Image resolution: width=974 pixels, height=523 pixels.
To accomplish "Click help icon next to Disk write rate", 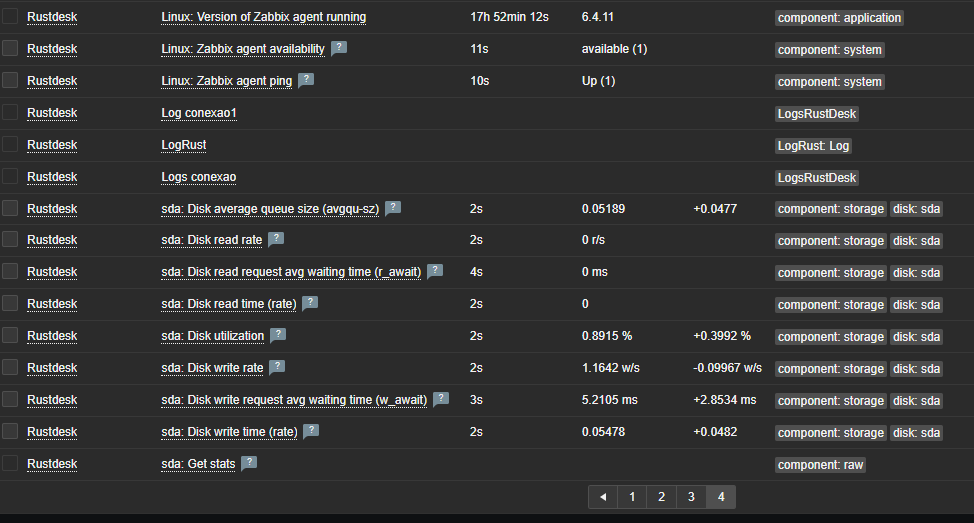I will coord(277,367).
